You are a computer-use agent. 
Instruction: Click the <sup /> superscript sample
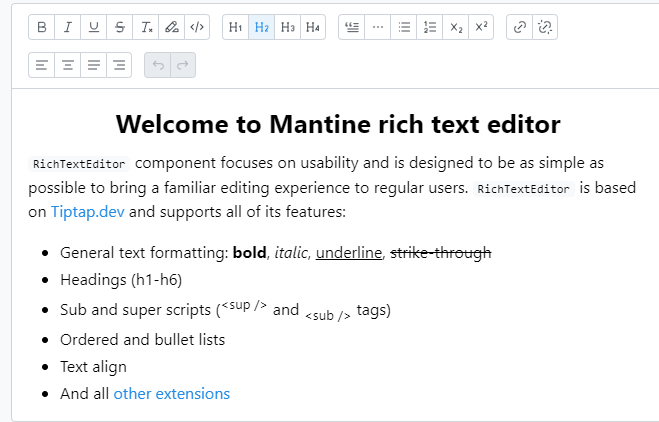(x=244, y=305)
